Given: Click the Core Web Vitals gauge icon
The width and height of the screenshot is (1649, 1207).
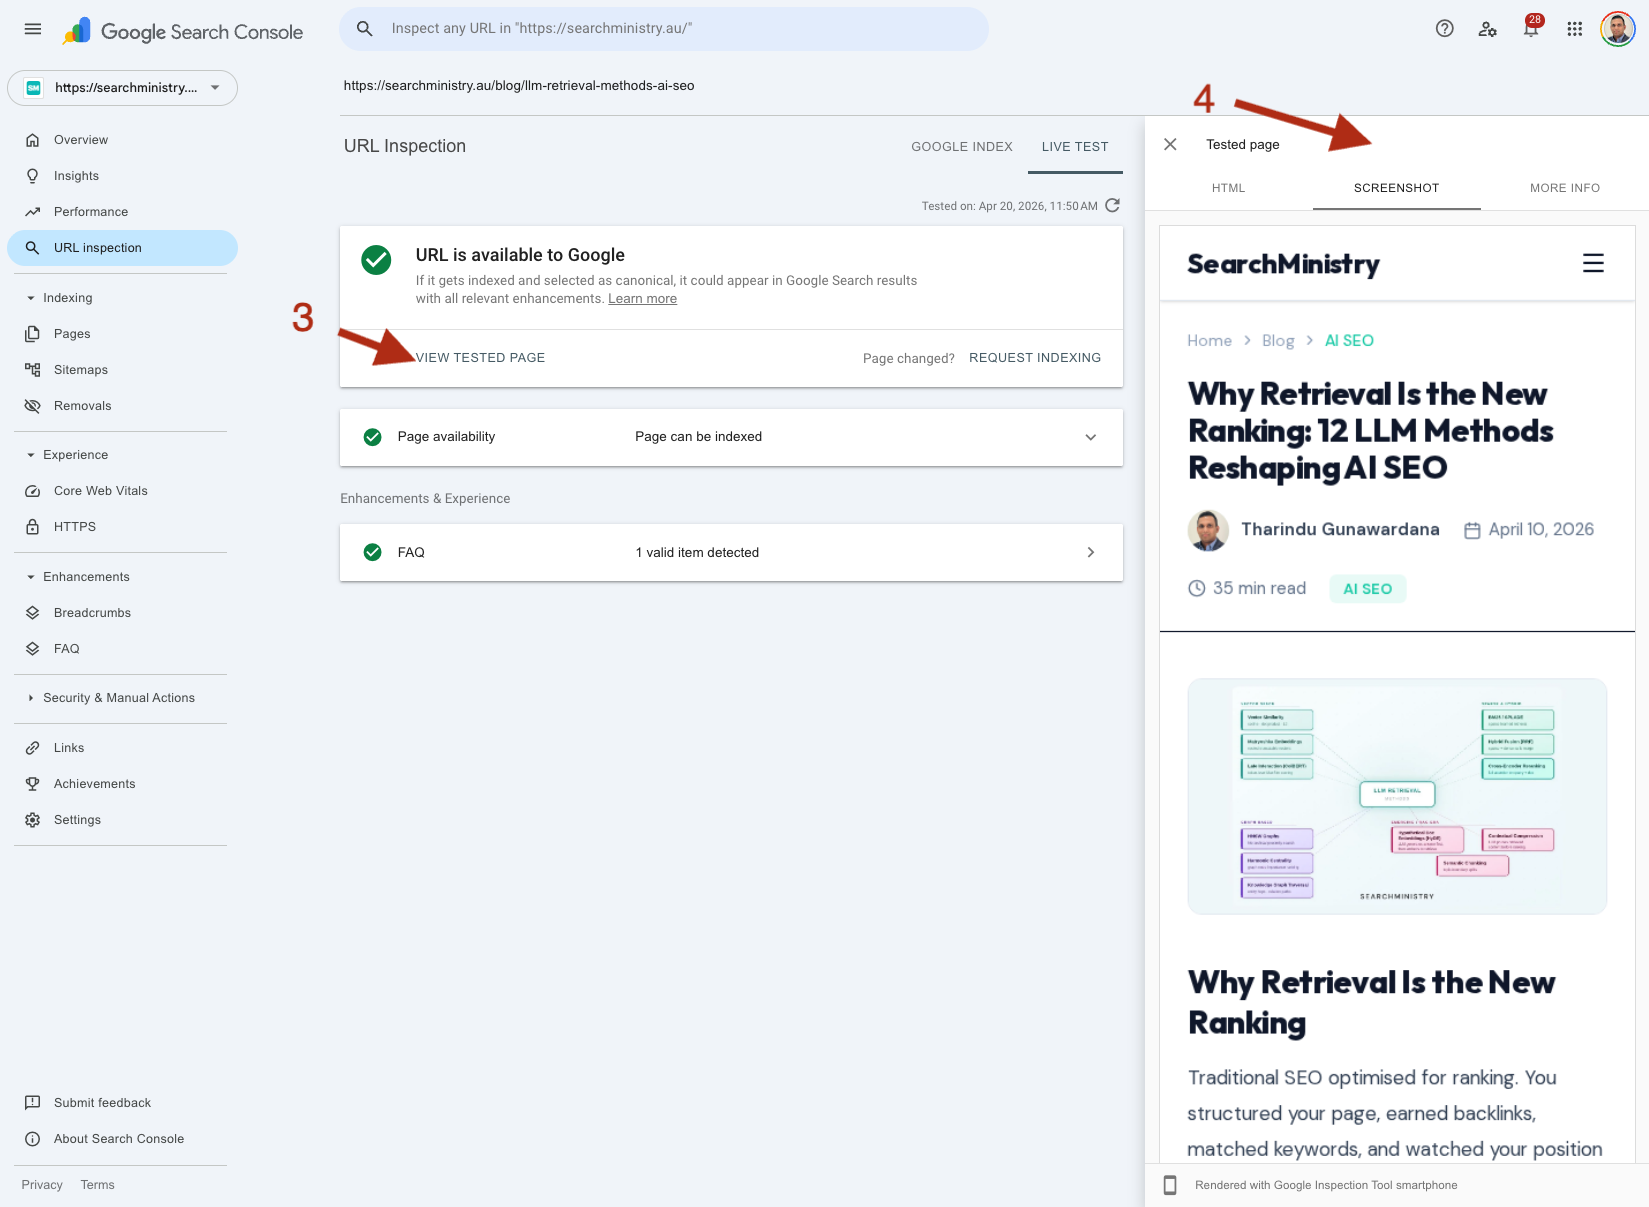Looking at the screenshot, I should coord(33,491).
